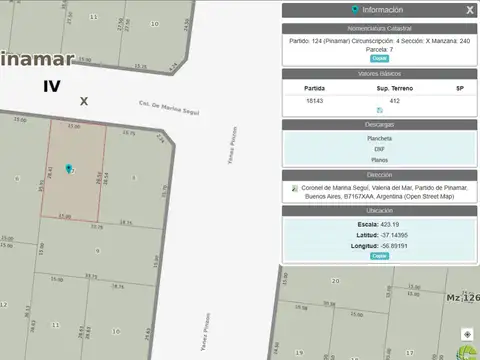Click the teal marker pin on parcel 7
480x360 pixels.
pyautogui.click(x=68, y=168)
